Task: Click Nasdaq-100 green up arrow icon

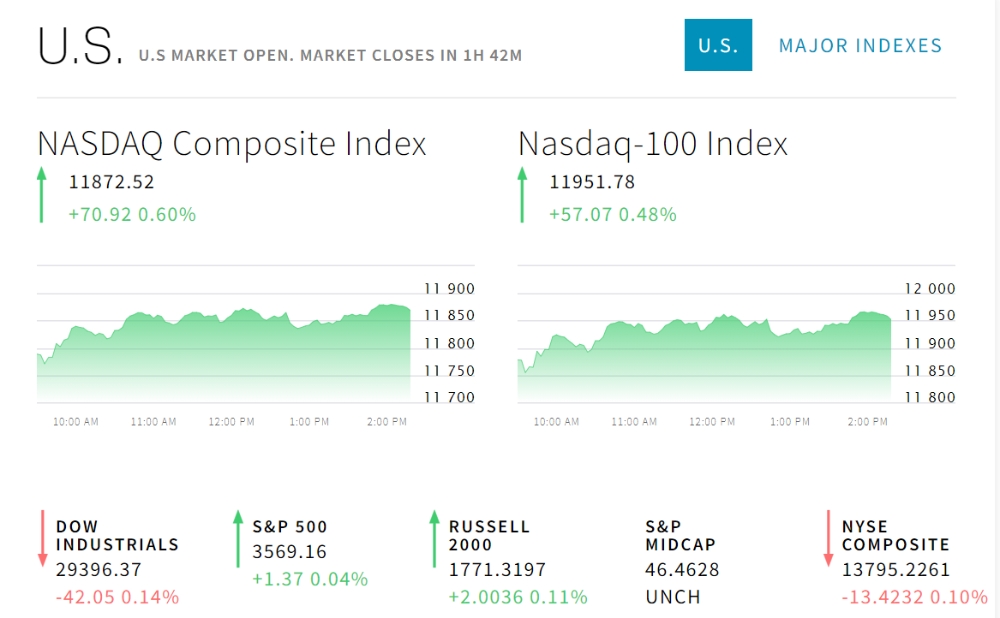Action: 521,195
